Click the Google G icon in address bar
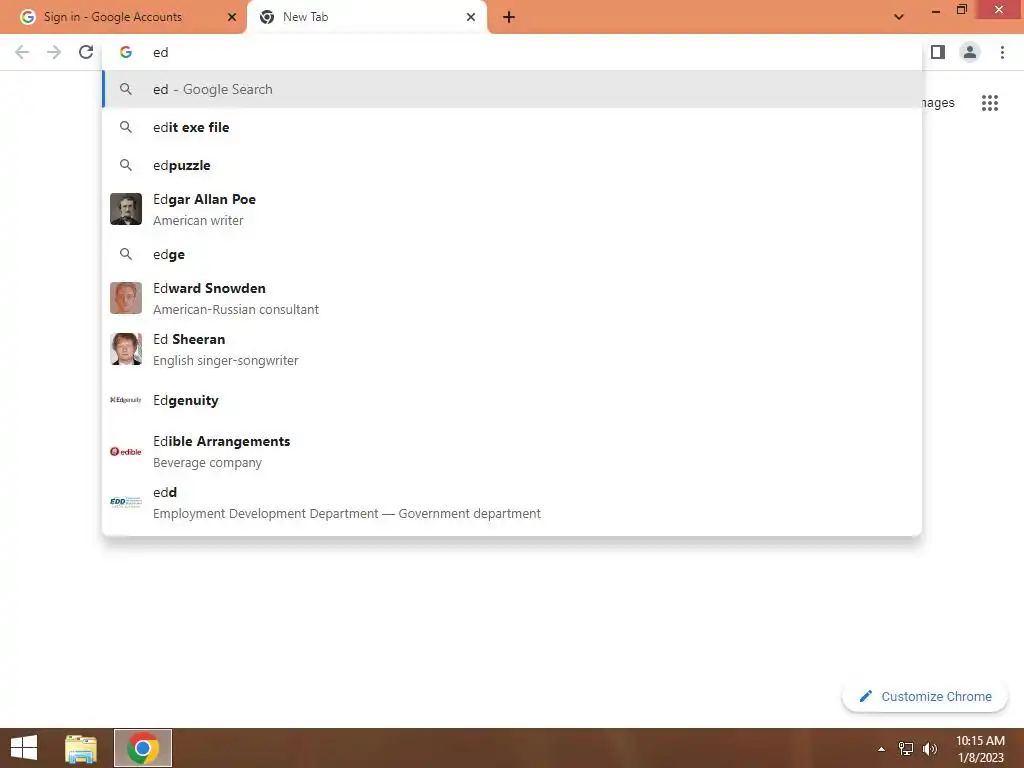 click(126, 52)
